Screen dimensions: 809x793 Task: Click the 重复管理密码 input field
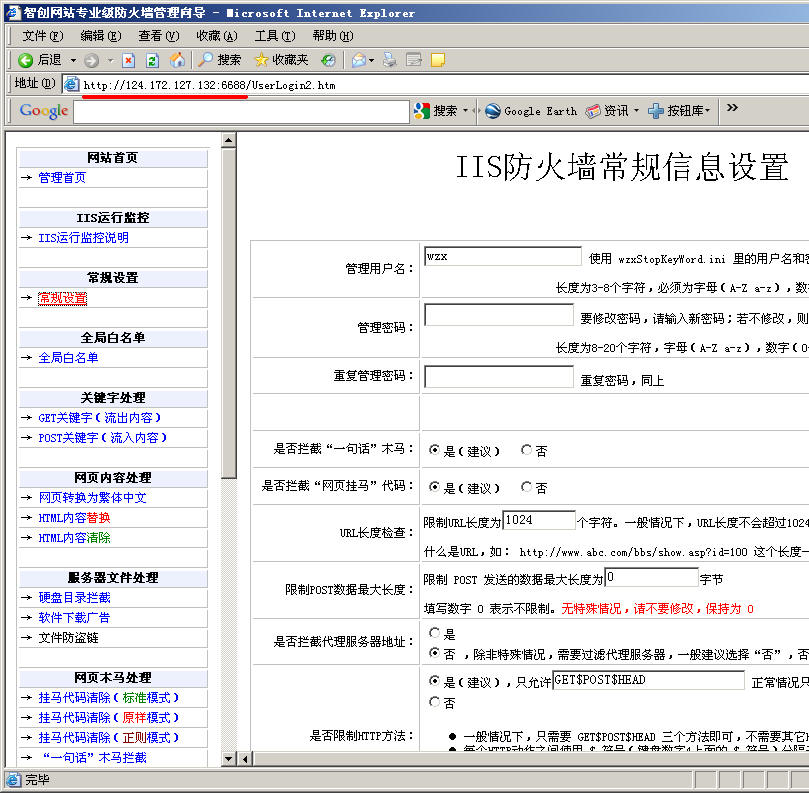(499, 377)
